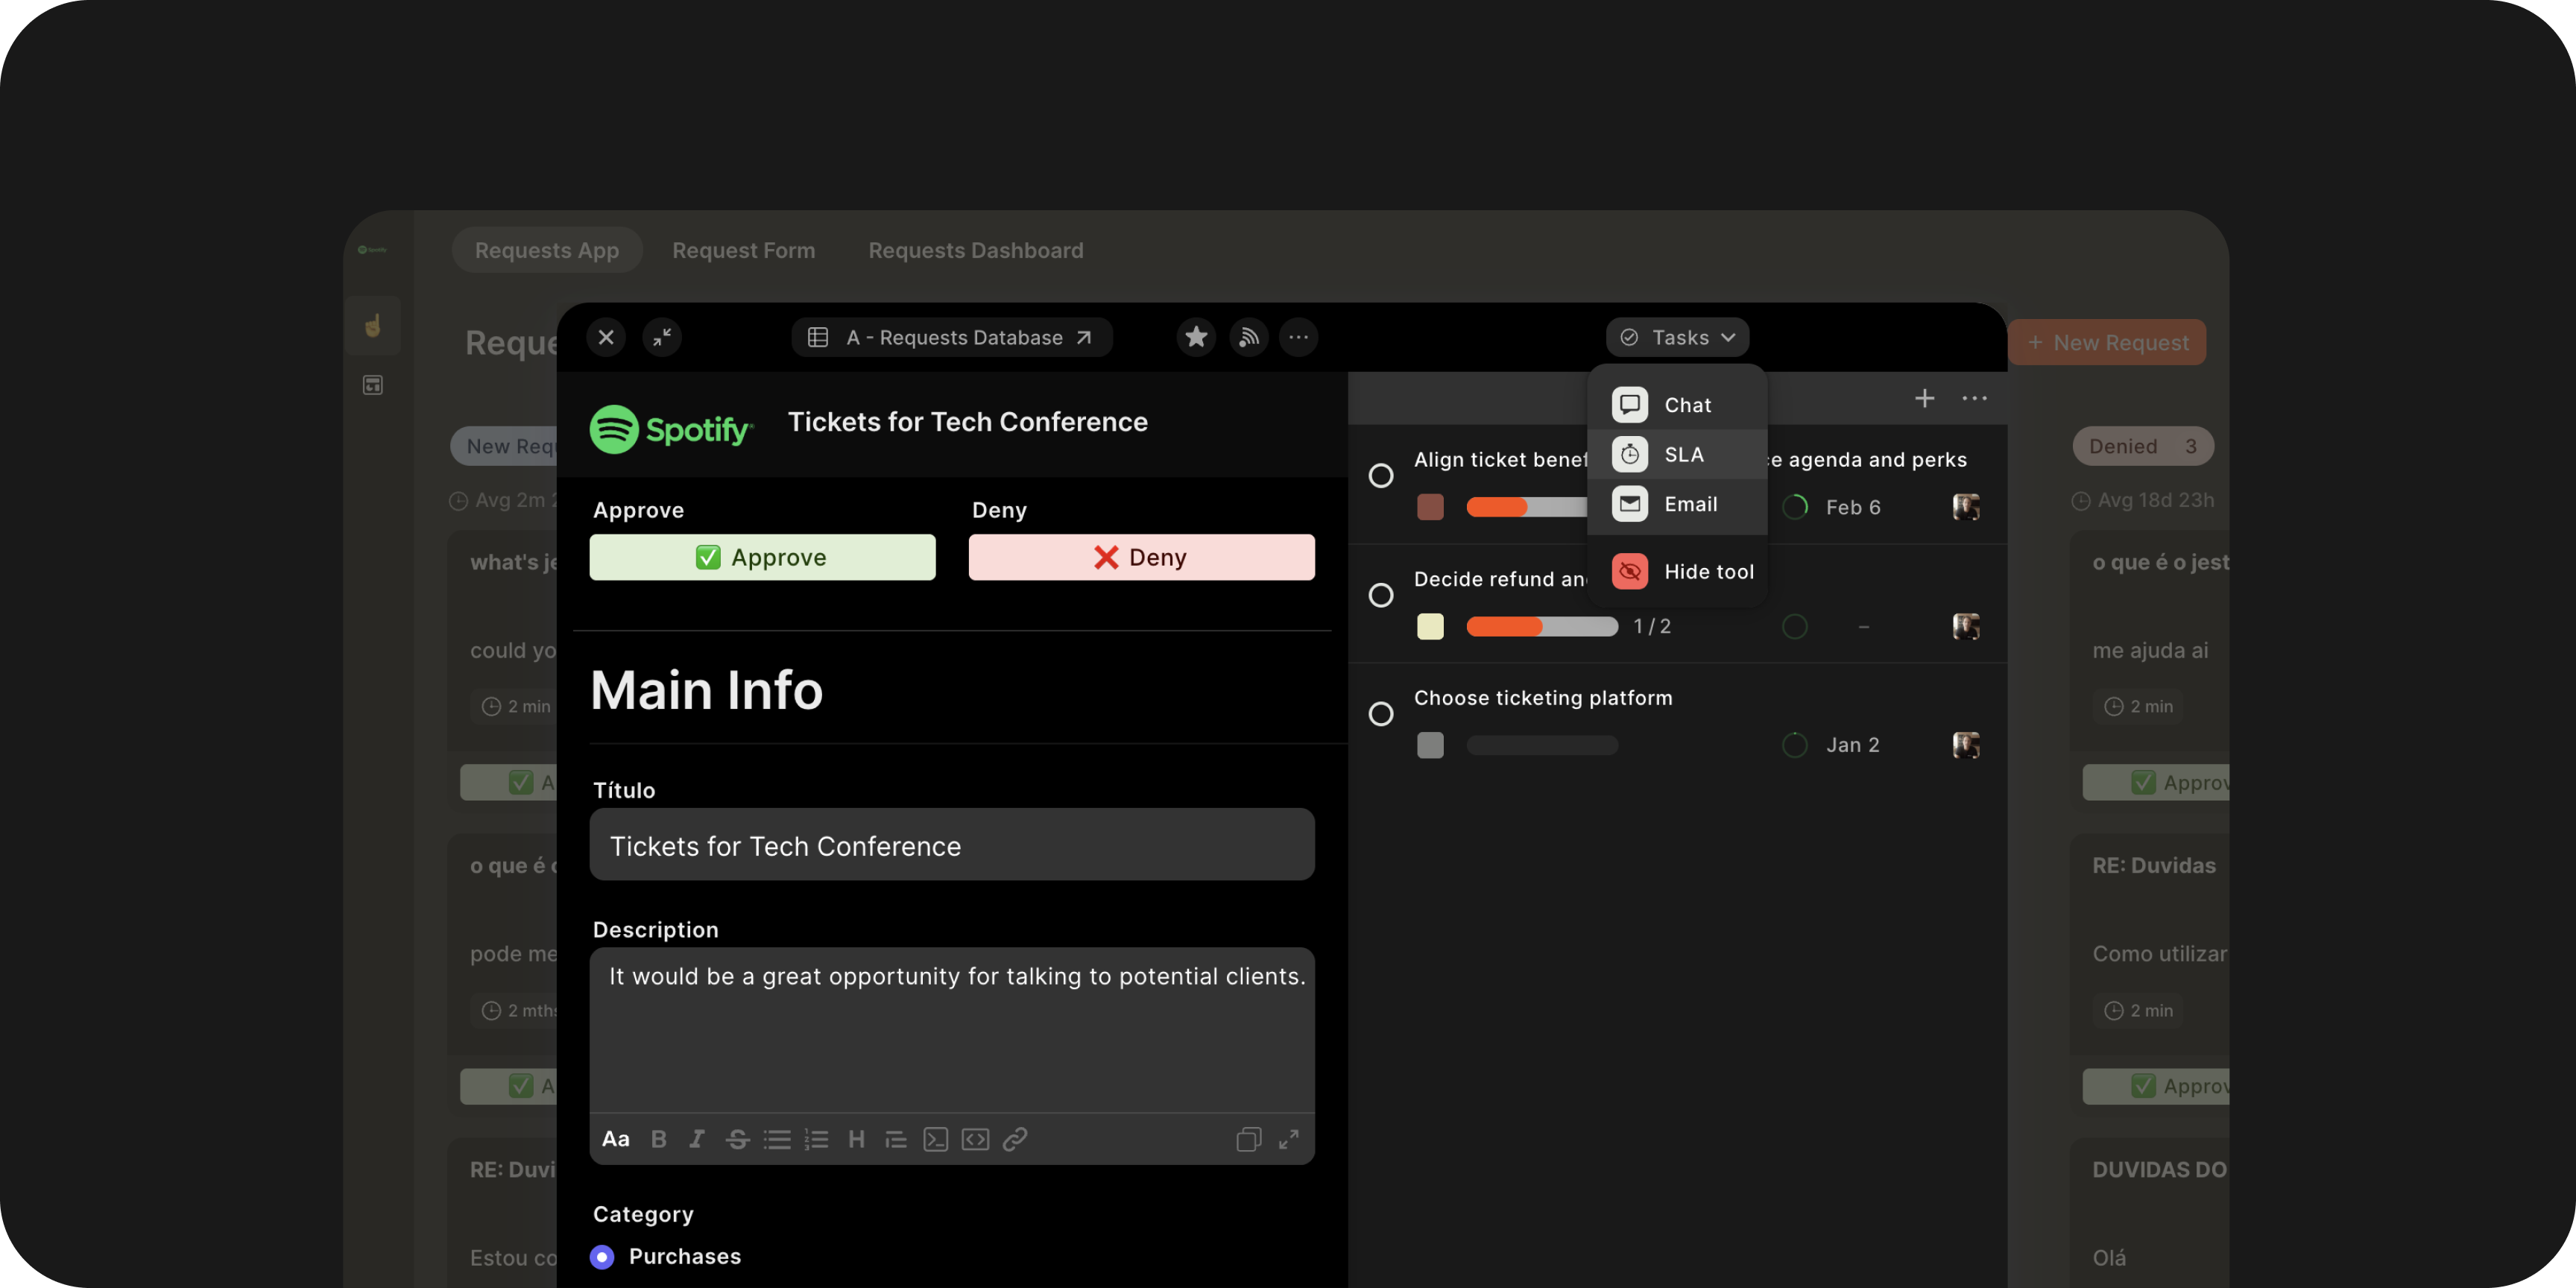Open the tasks panel more options menu
Image resolution: width=2576 pixels, height=1288 pixels.
(x=1974, y=398)
